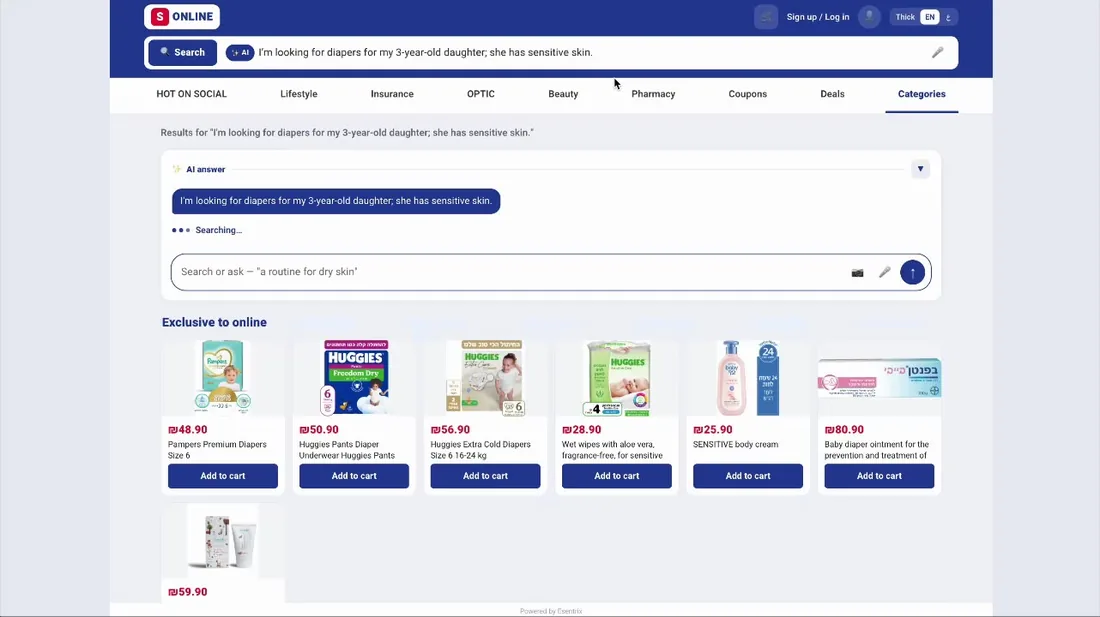Add baby diaper ointment to cart
The width and height of the screenshot is (1100, 617).
pos(879,476)
